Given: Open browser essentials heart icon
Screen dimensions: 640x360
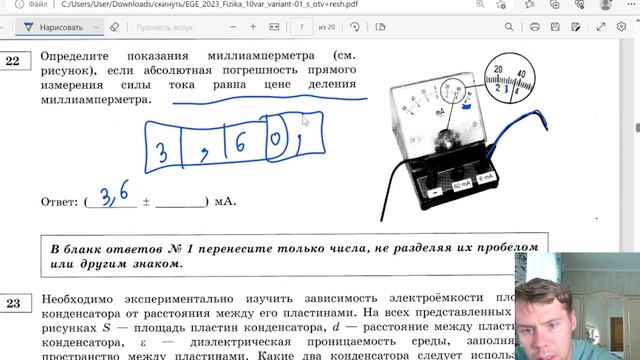Looking at the screenshot, I should (x=580, y=4).
